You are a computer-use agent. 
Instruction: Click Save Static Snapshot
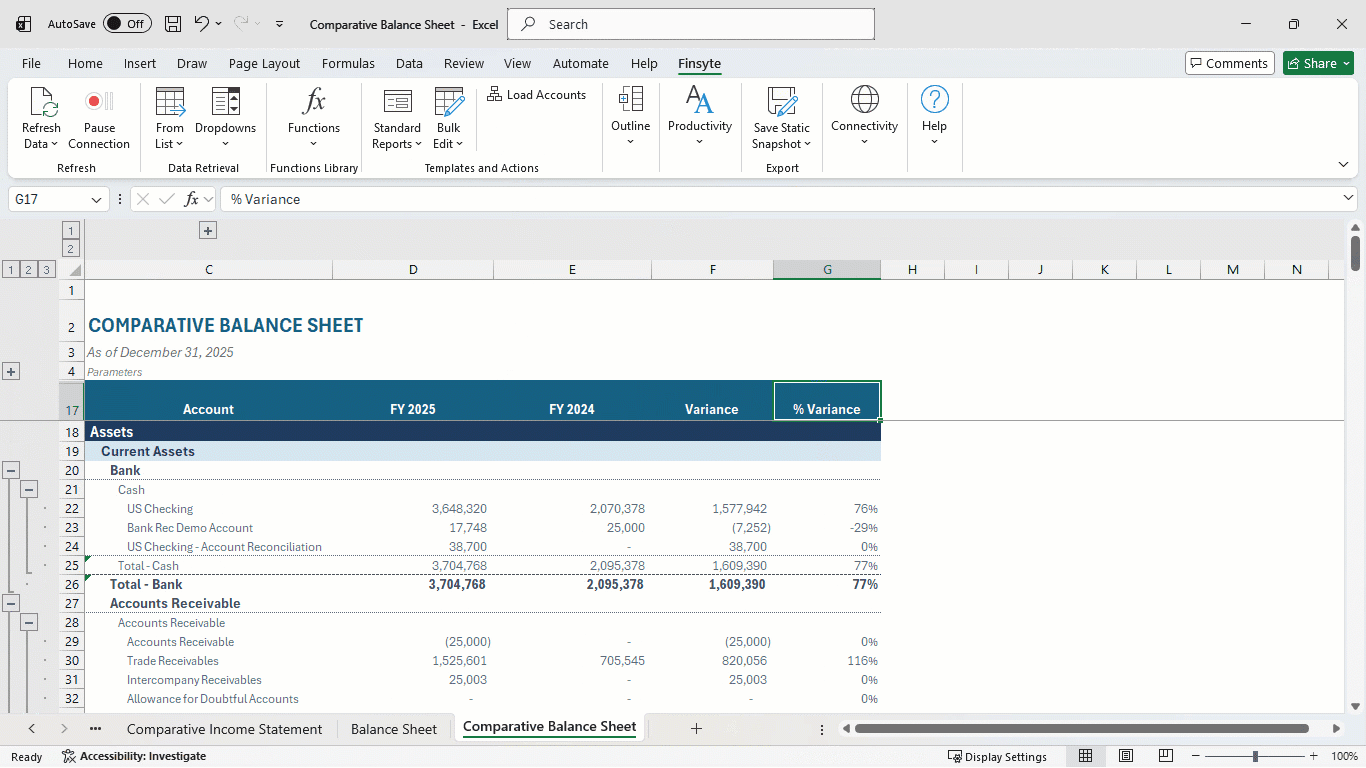pos(782,118)
